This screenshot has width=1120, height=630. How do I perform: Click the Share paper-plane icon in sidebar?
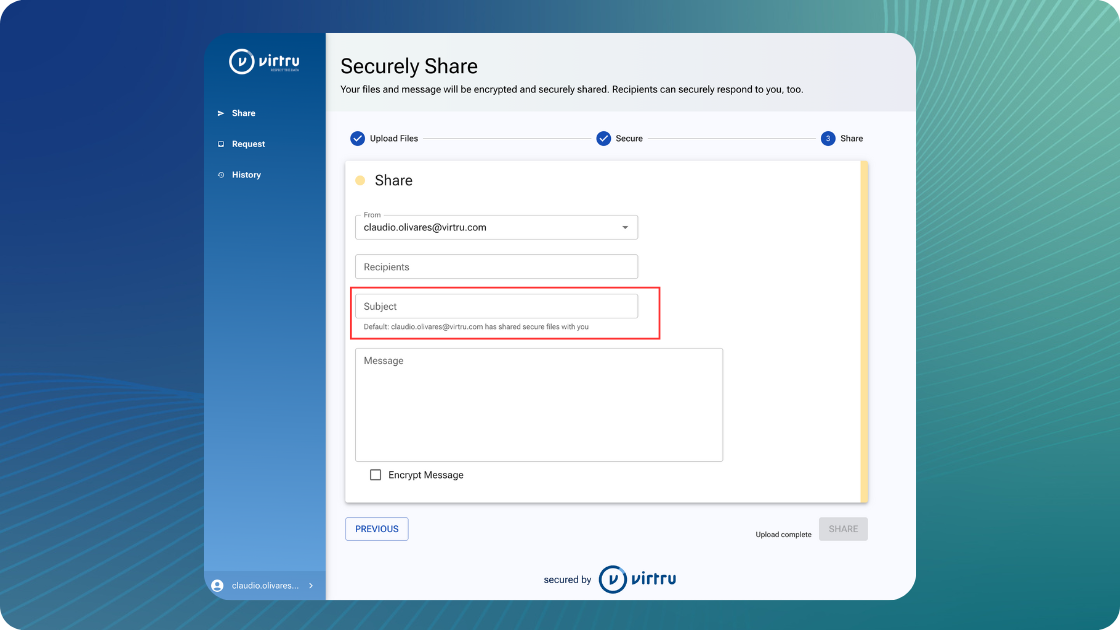[221, 113]
